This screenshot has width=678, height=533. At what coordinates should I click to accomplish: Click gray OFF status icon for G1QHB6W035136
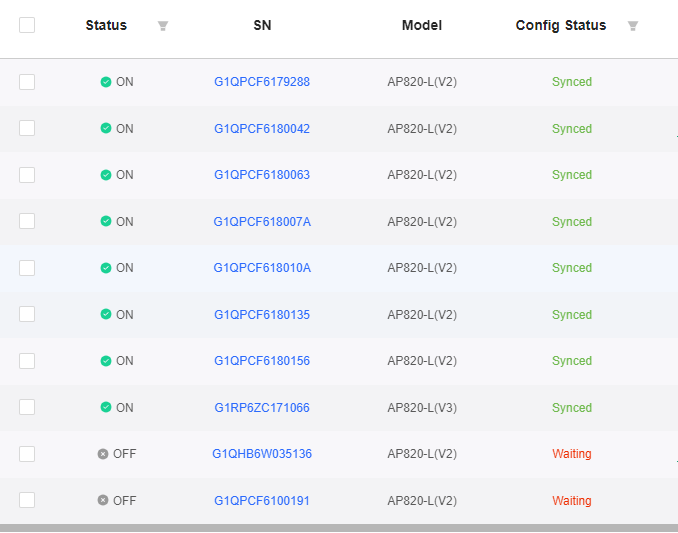(x=103, y=454)
